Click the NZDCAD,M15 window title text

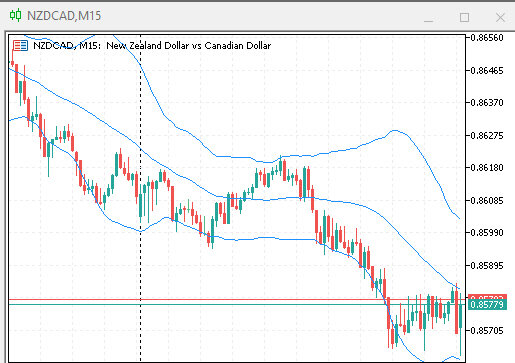pyautogui.click(x=64, y=16)
